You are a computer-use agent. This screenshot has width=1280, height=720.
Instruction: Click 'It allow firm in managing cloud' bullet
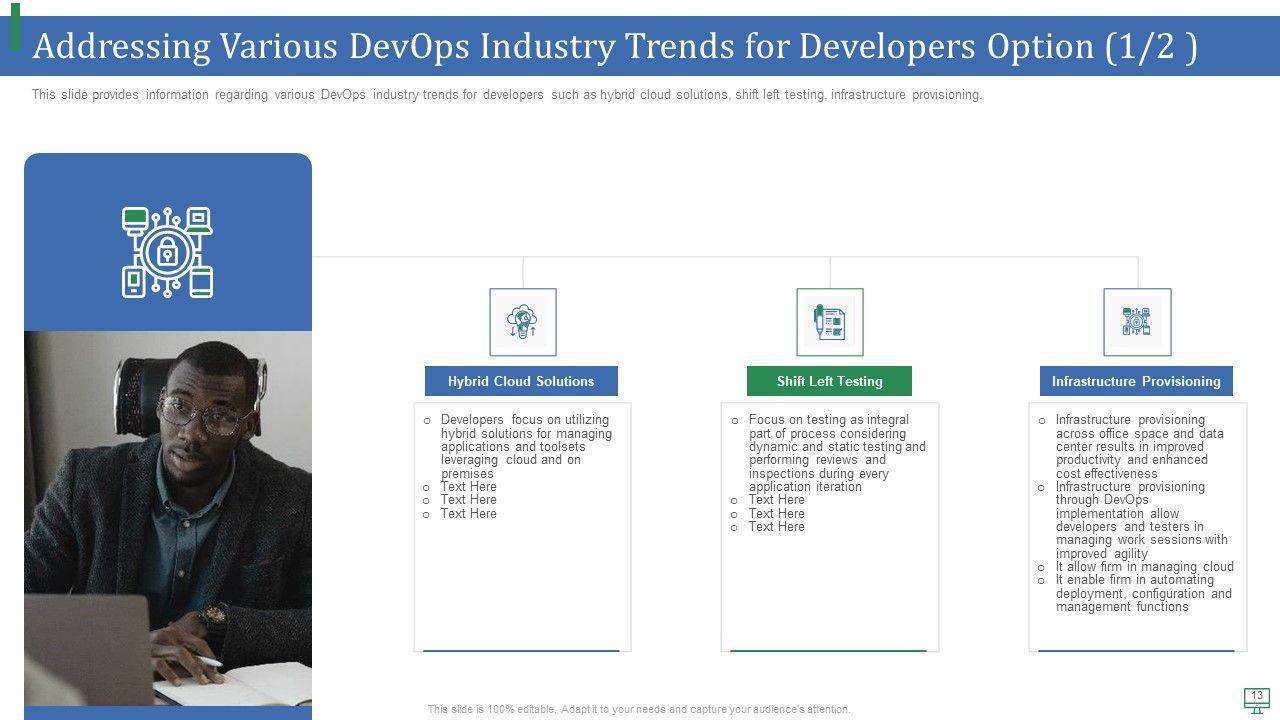(x=1144, y=567)
